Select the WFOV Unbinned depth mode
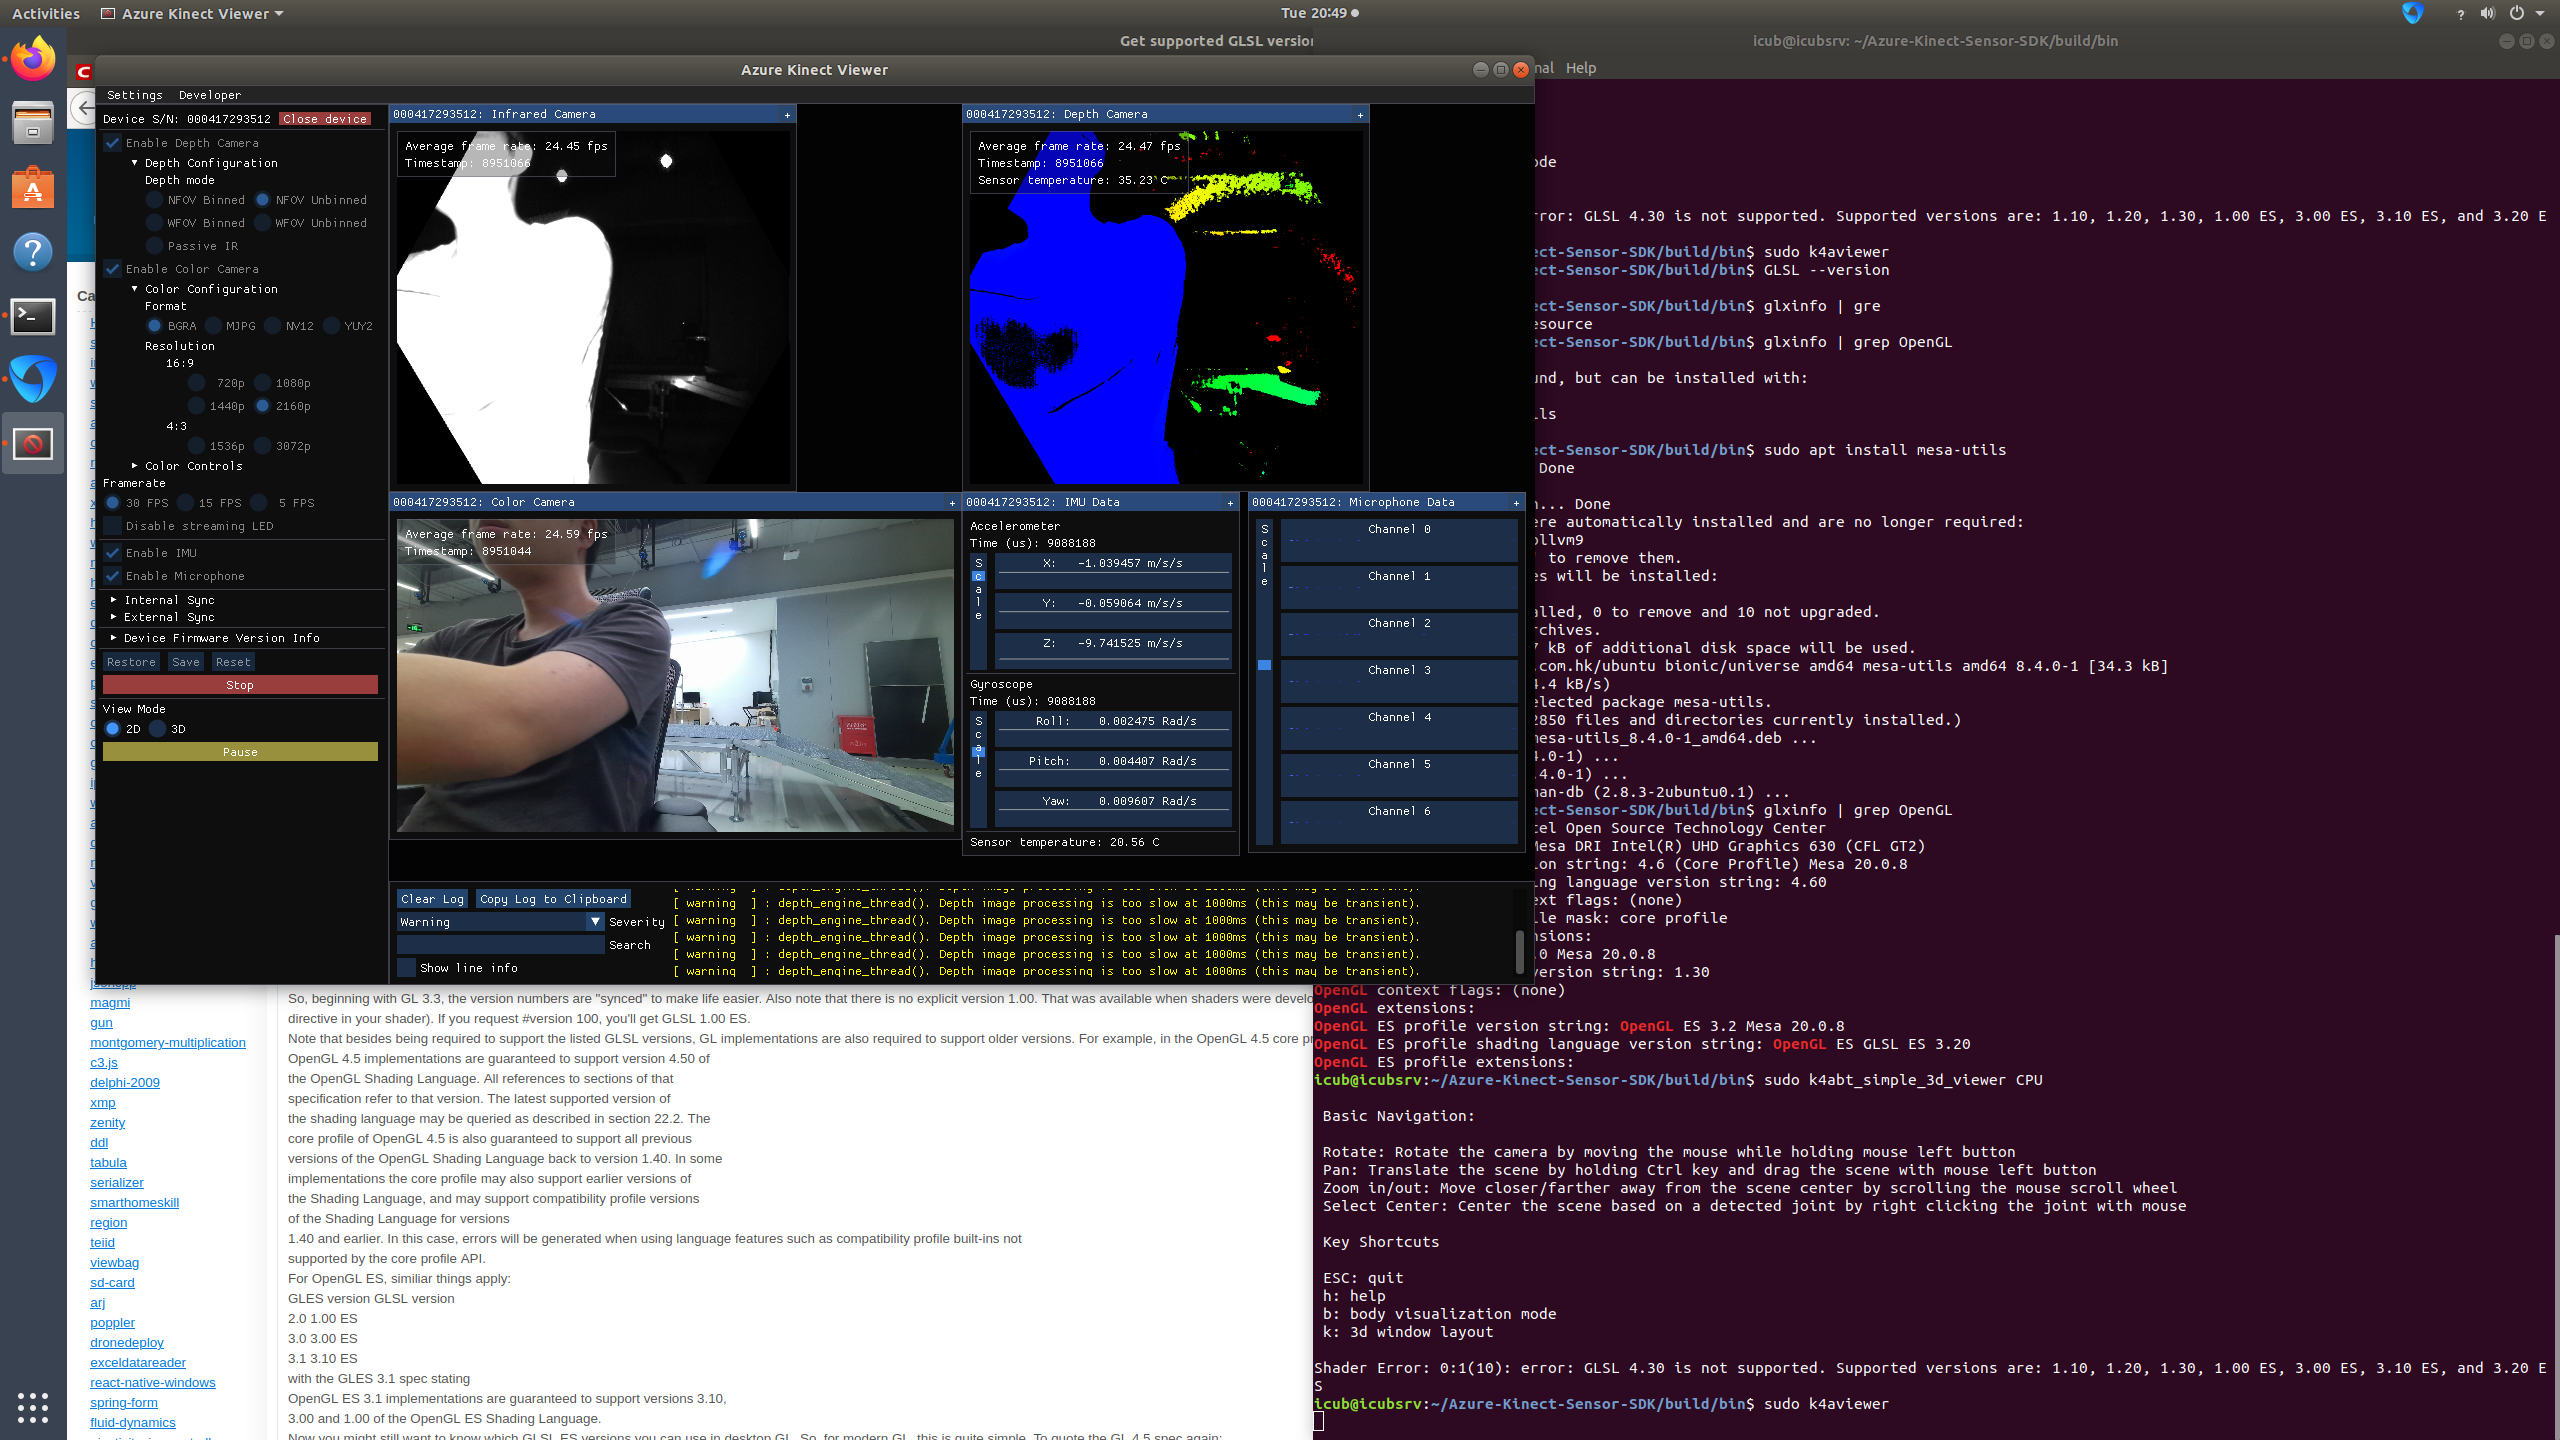Image resolution: width=2560 pixels, height=1440 pixels. (x=261, y=222)
